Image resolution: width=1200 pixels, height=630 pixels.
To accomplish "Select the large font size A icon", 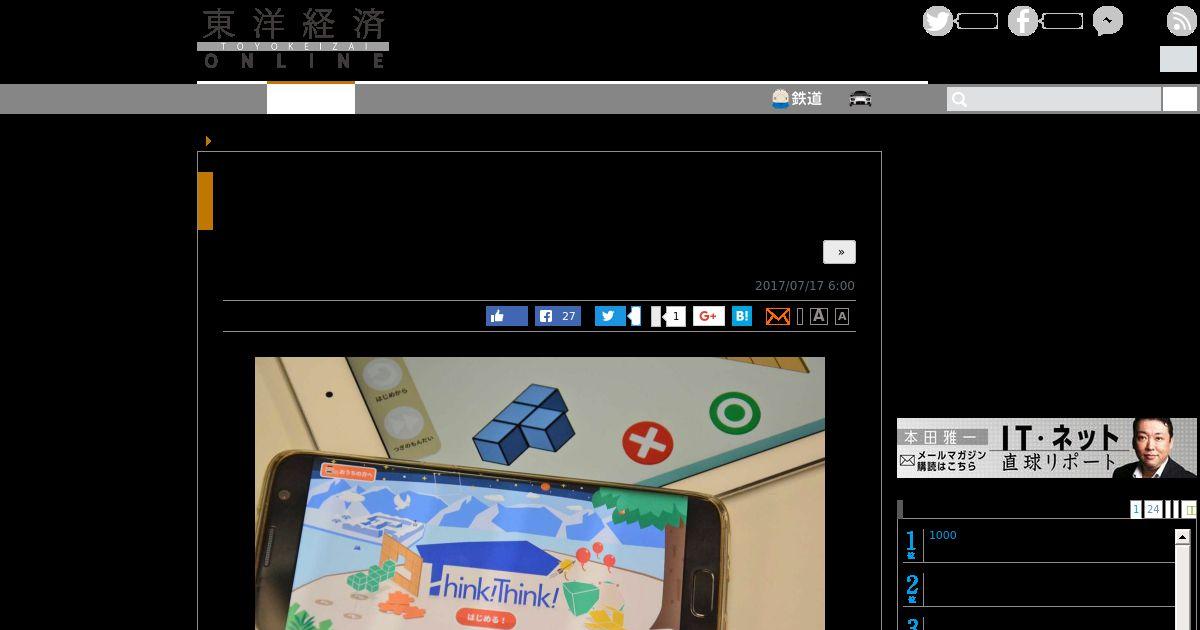I will [x=819, y=316].
